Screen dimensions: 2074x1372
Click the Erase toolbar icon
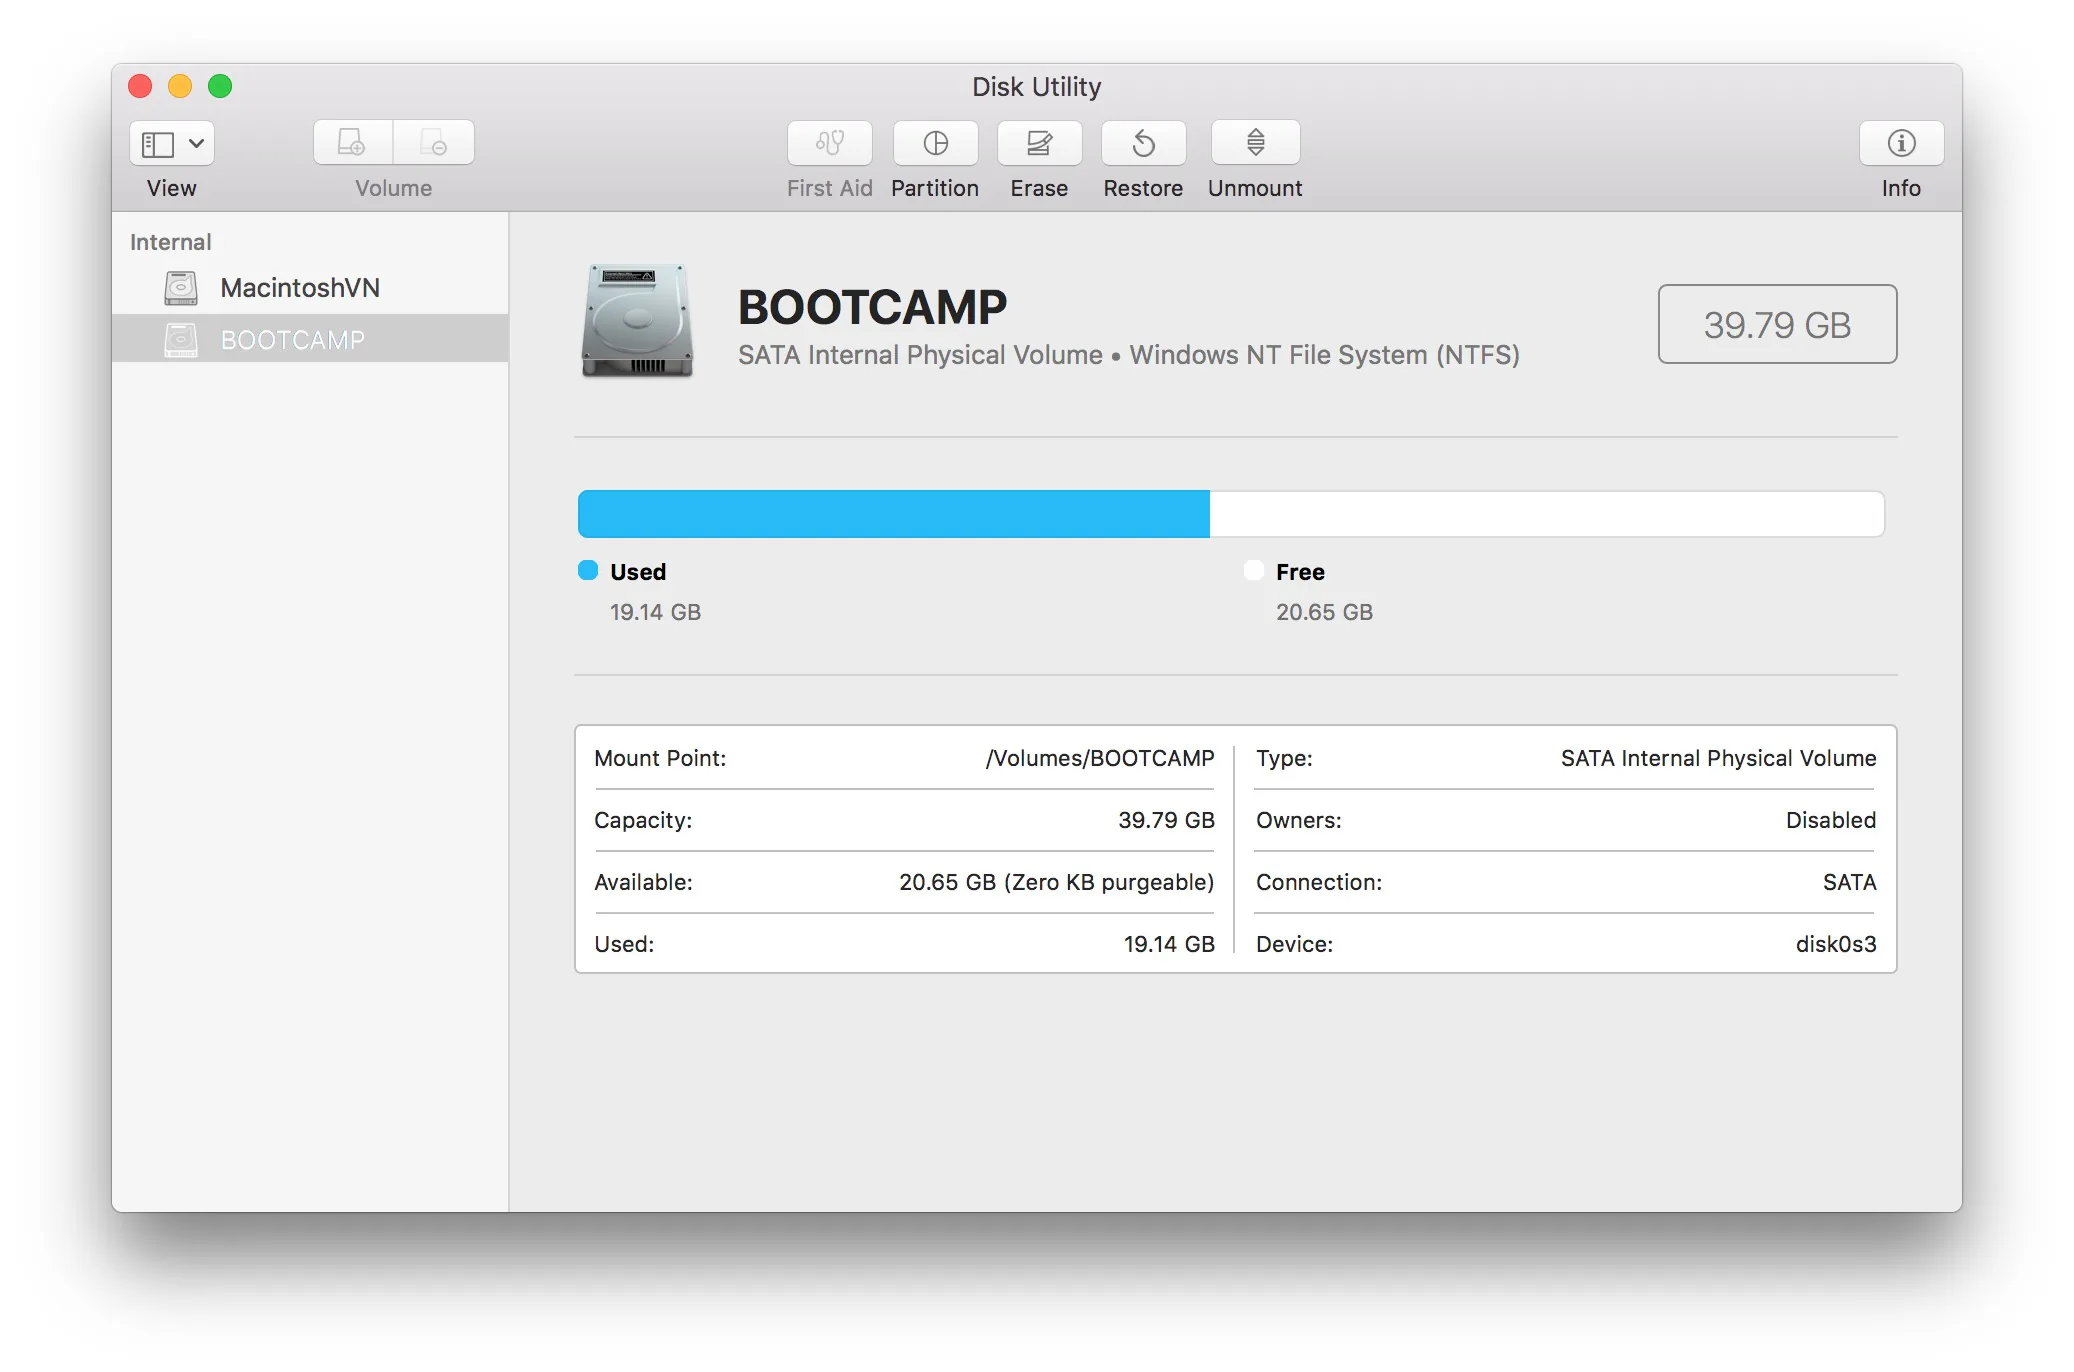tap(1039, 143)
